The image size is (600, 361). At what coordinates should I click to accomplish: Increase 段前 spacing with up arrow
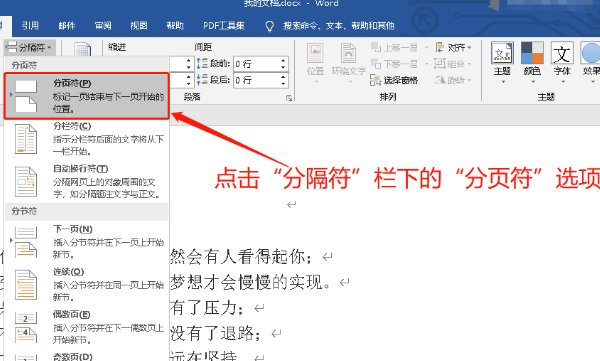point(283,60)
